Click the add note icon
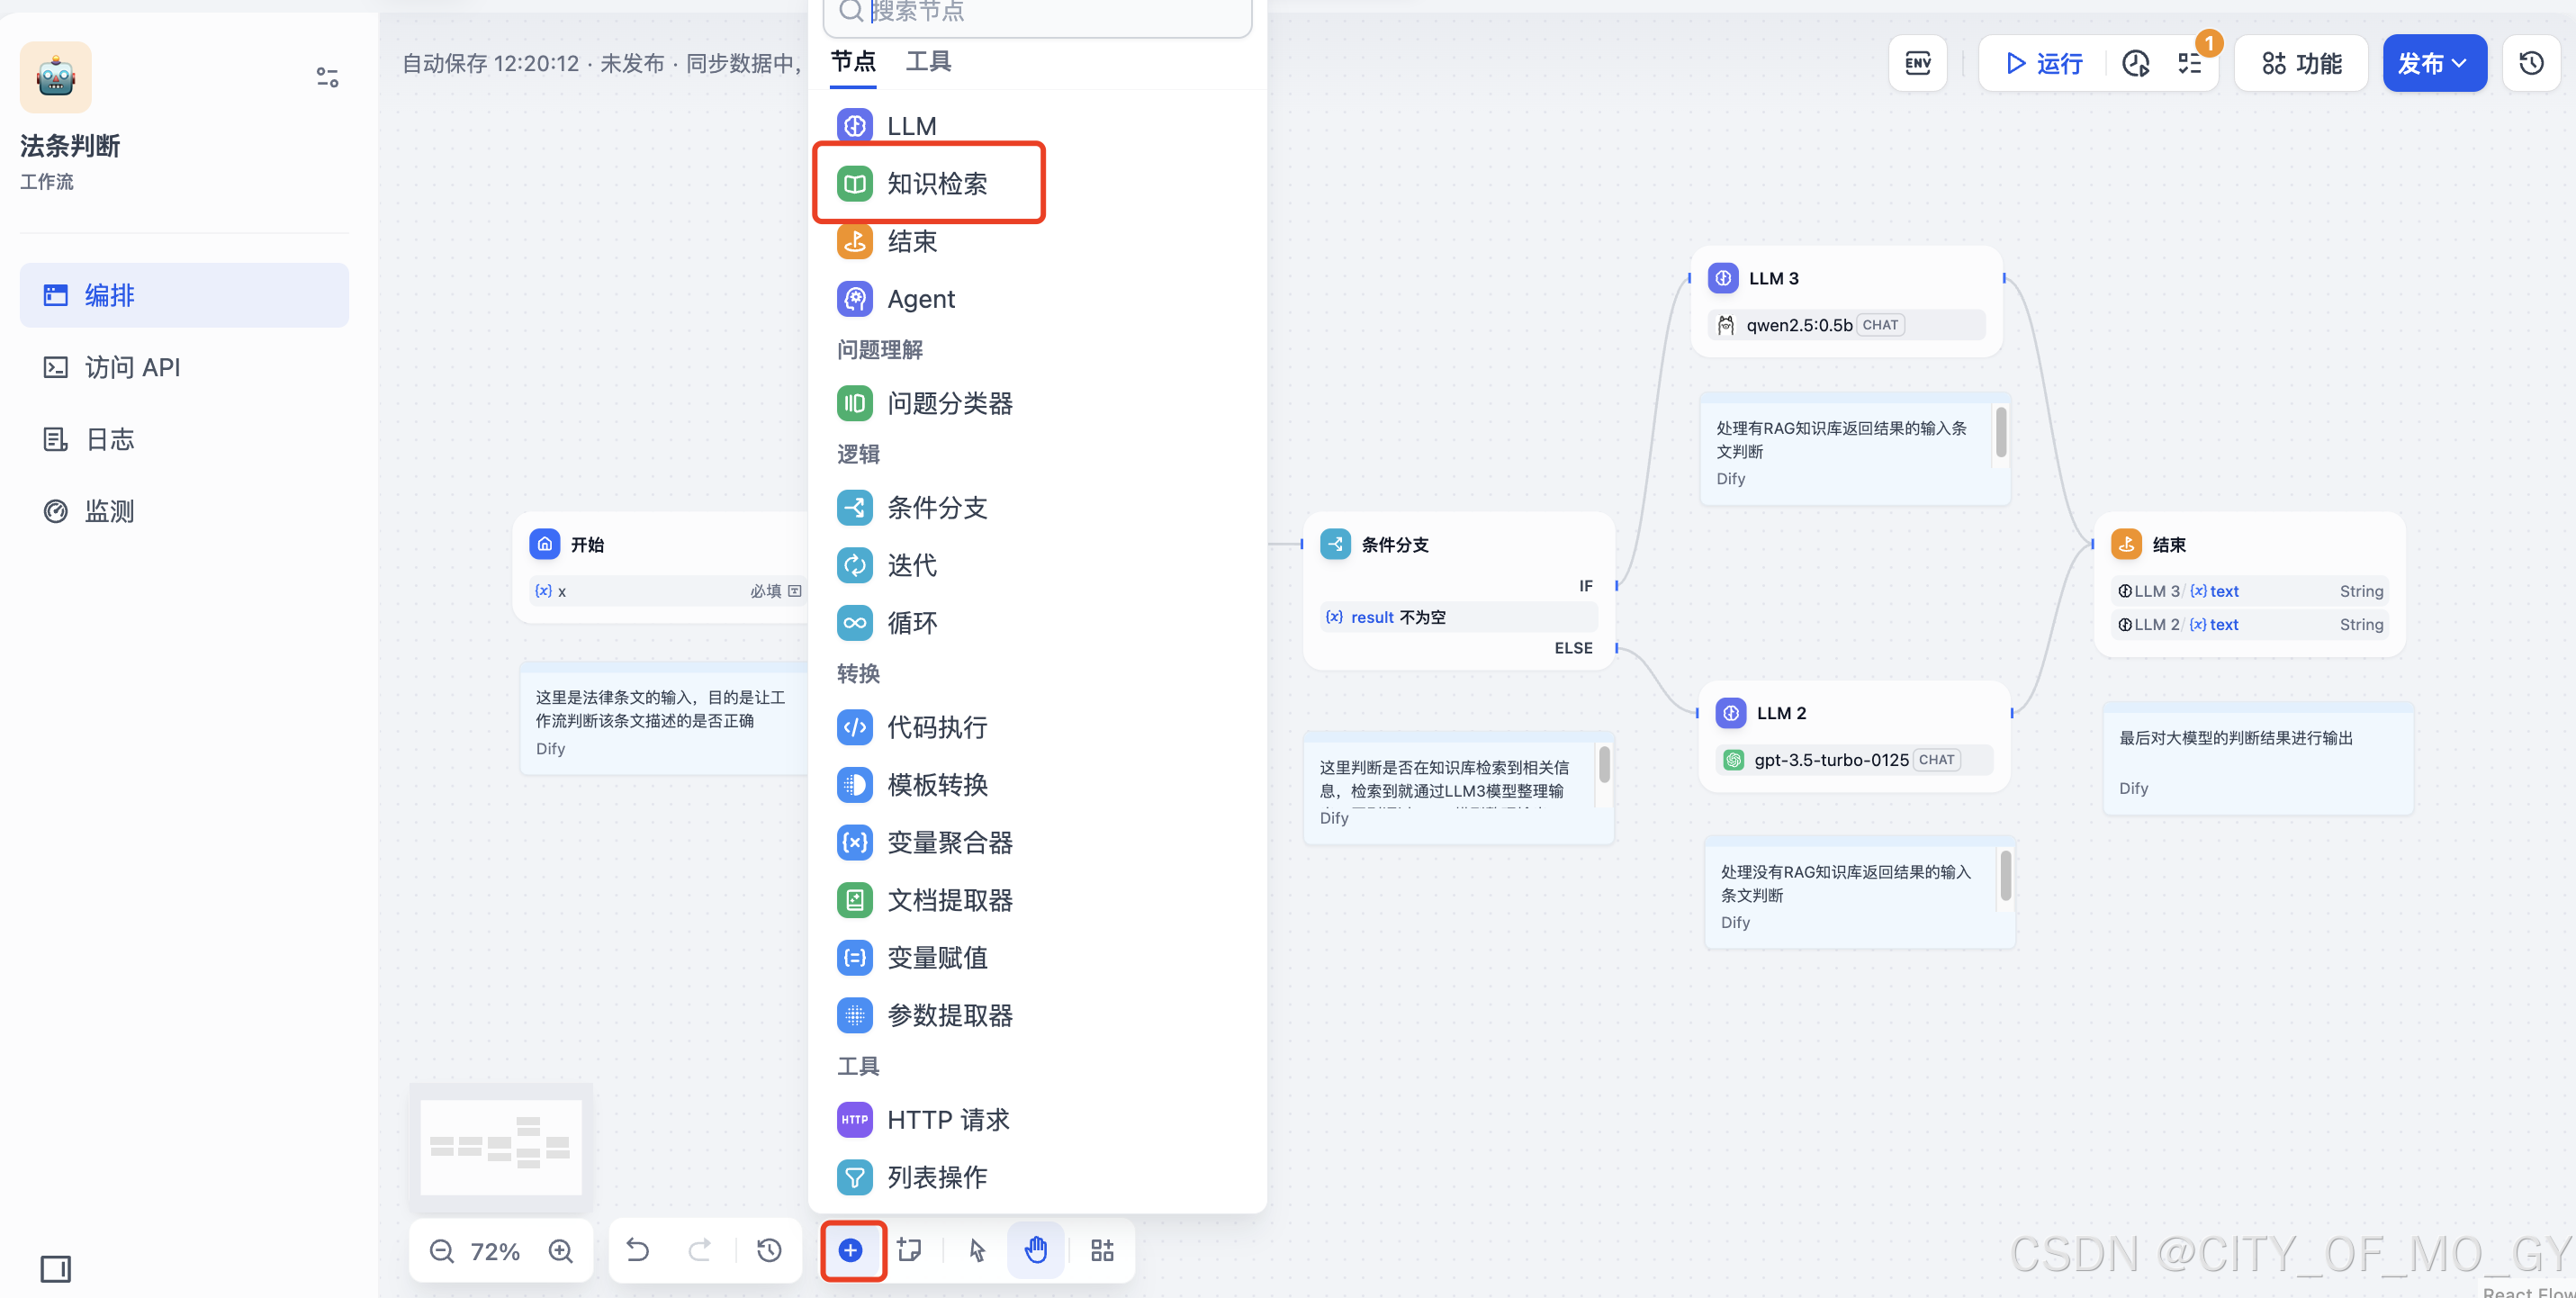Image resolution: width=2576 pixels, height=1298 pixels. pos(909,1250)
